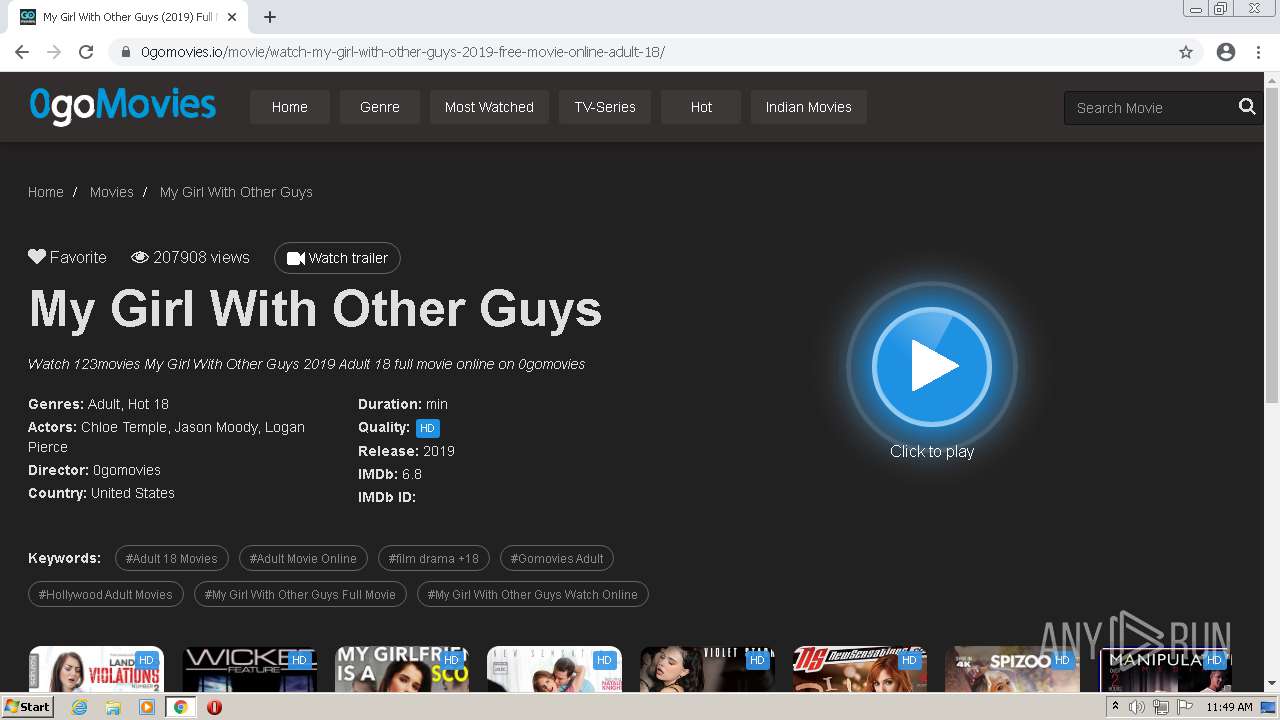Open the Indian Movies nav item
The image size is (1280, 720).
[808, 107]
